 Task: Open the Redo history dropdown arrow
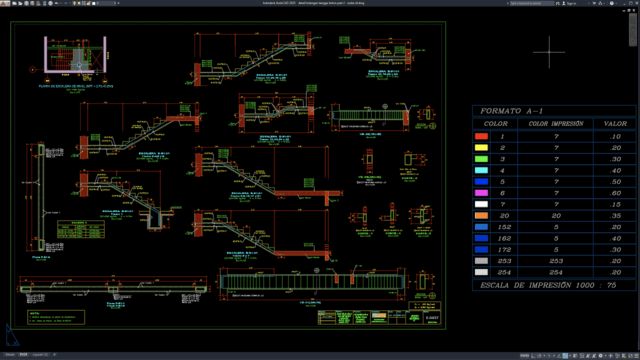tap(70, 3)
